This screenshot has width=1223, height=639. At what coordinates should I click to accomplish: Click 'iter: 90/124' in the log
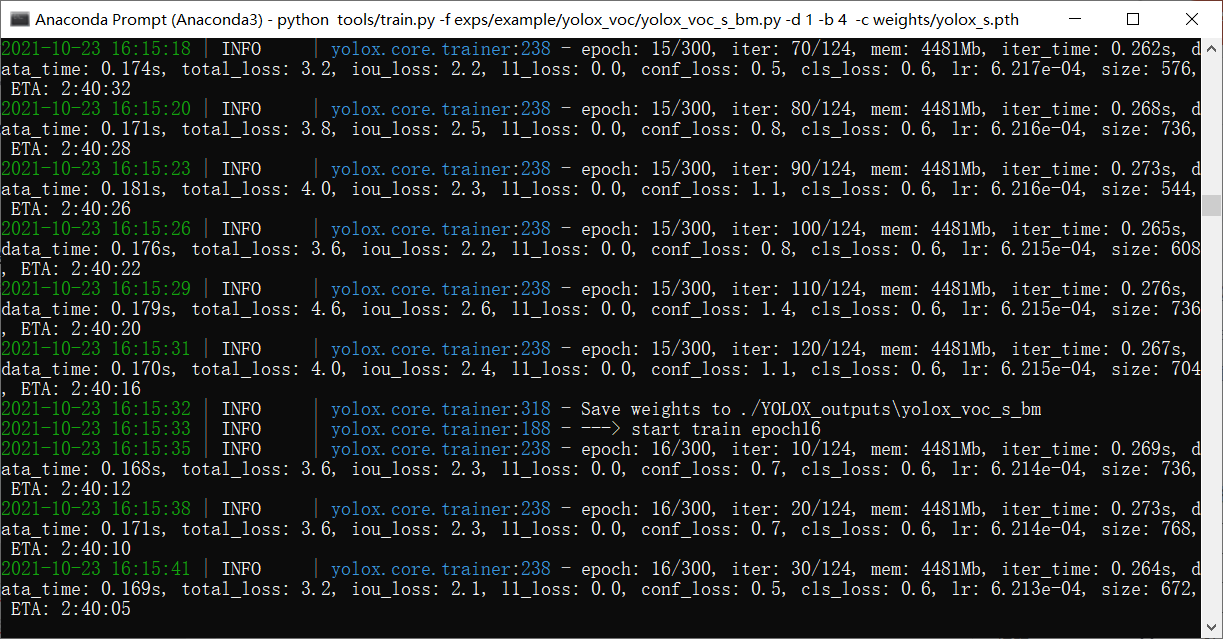[791, 169]
